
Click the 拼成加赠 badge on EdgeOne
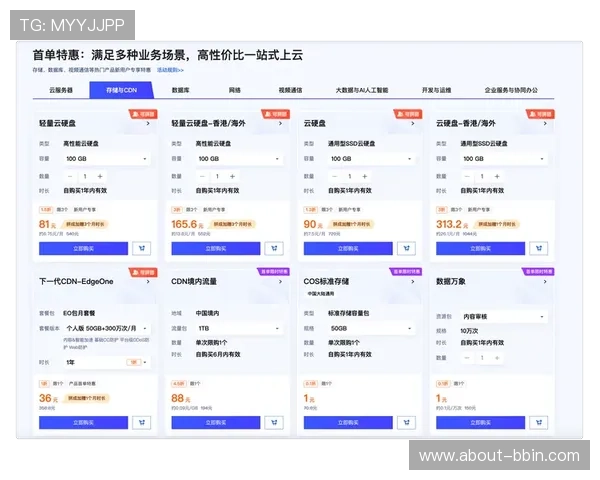click(86, 398)
